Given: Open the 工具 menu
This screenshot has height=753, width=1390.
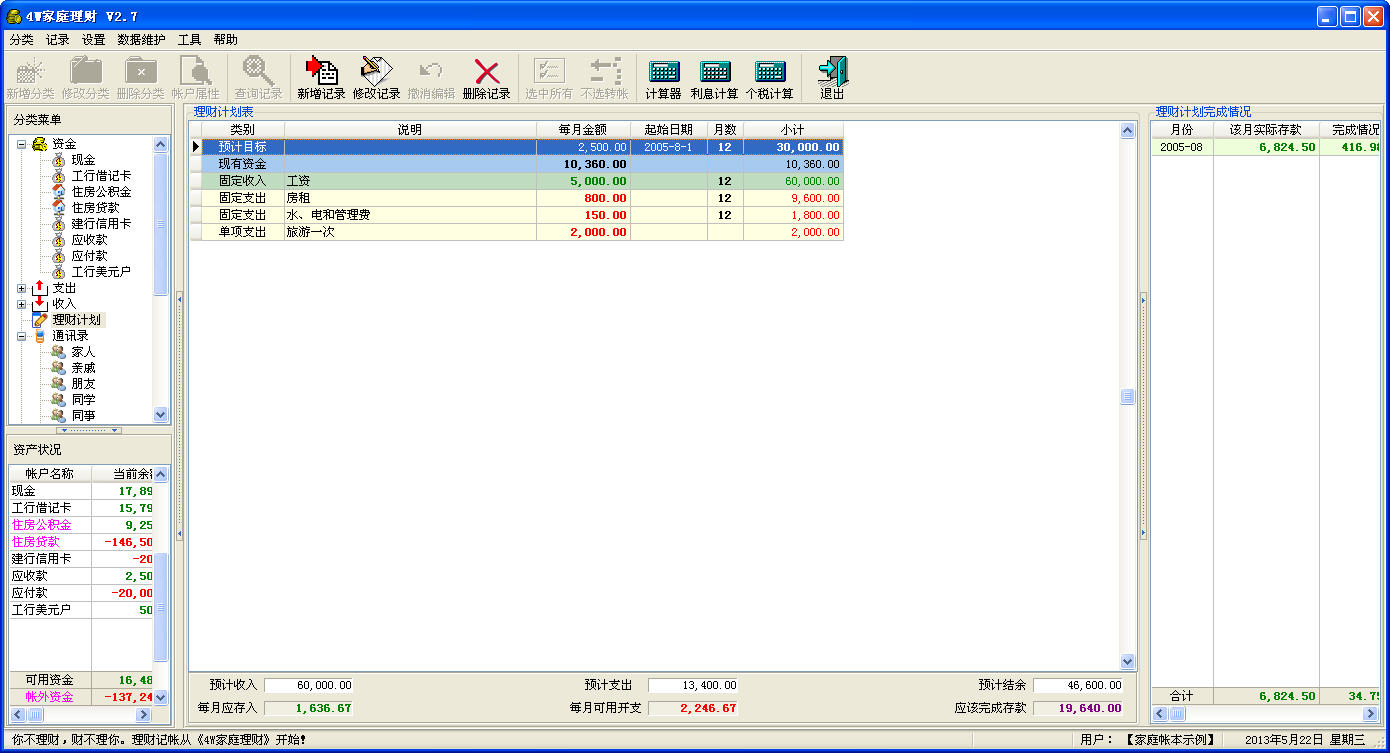Looking at the screenshot, I should tap(189, 40).
